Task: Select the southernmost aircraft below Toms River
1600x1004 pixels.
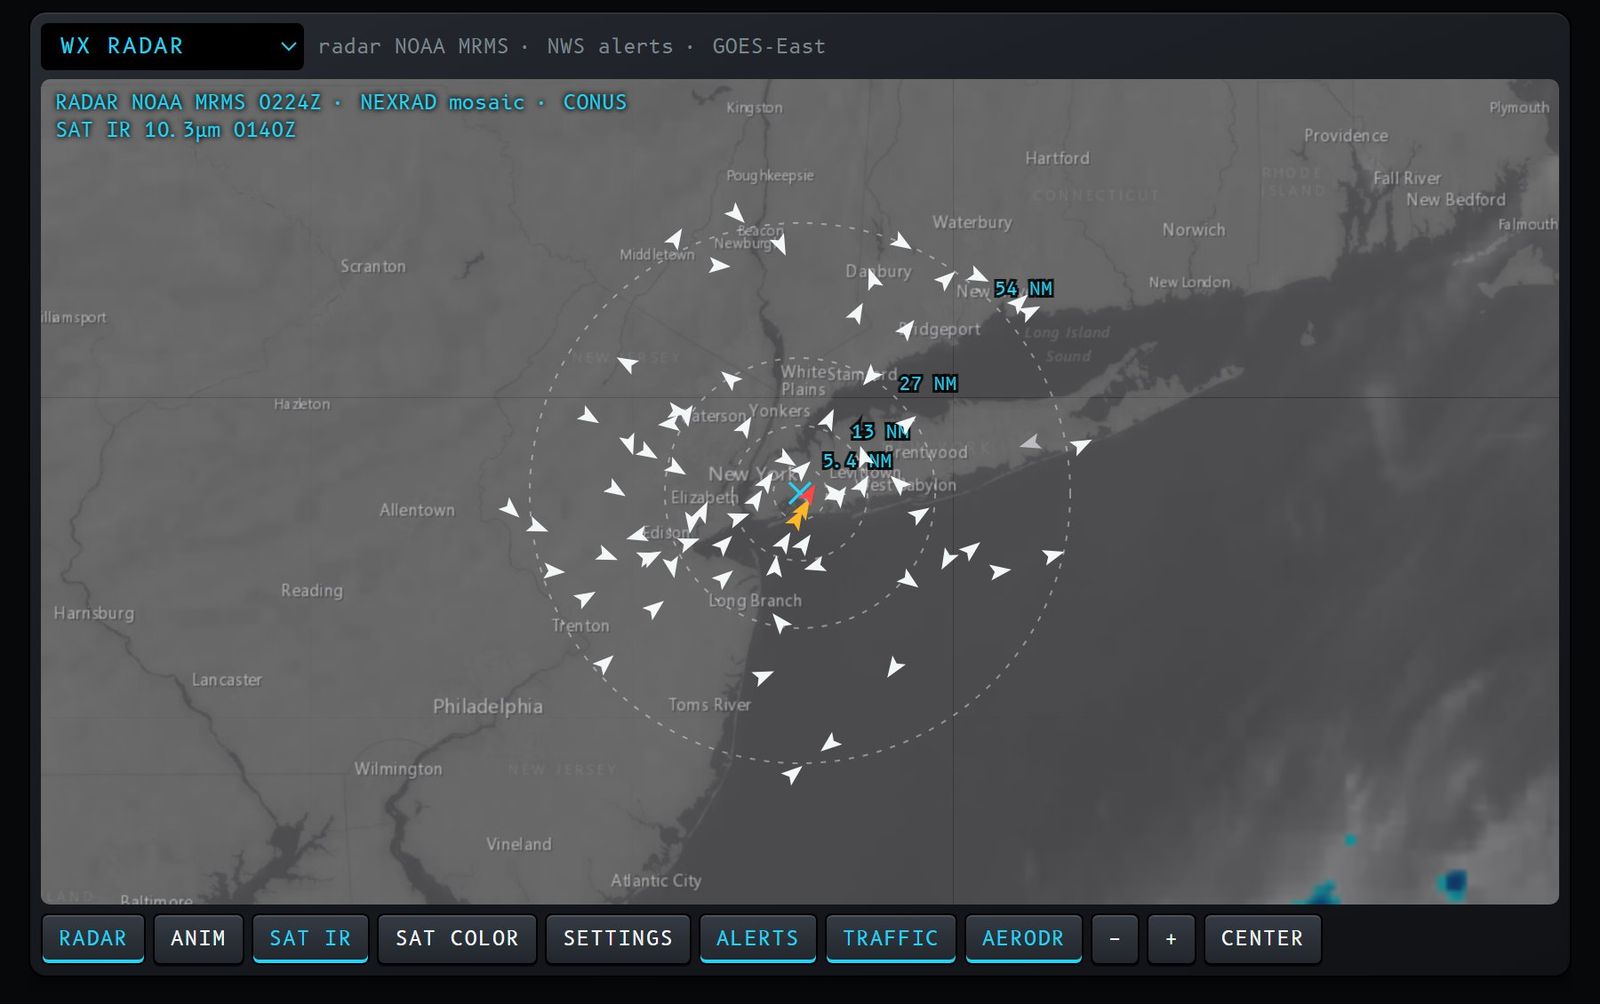Action: point(793,773)
